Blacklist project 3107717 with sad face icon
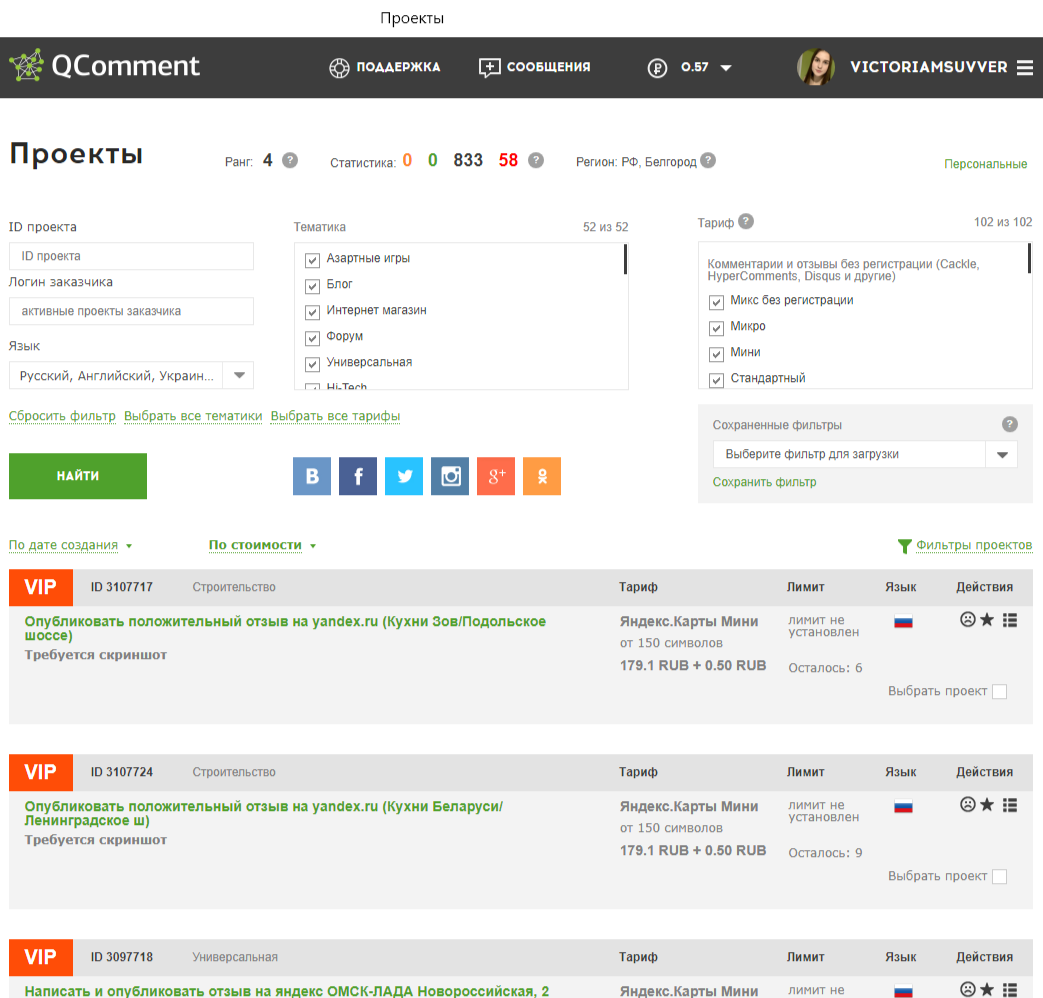Screen dimensions: 1043x998 tap(968, 619)
